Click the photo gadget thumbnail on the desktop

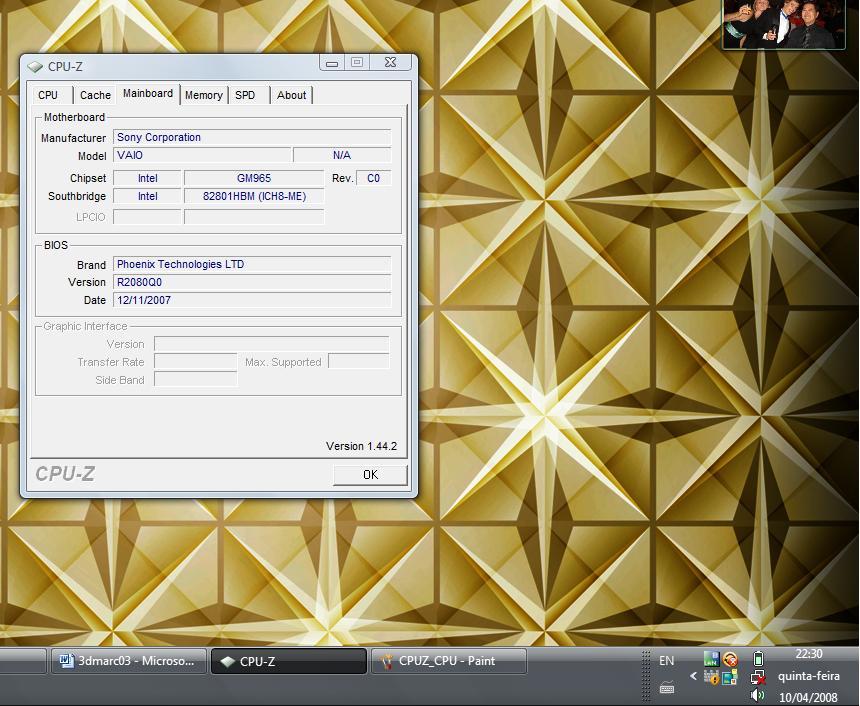784,24
